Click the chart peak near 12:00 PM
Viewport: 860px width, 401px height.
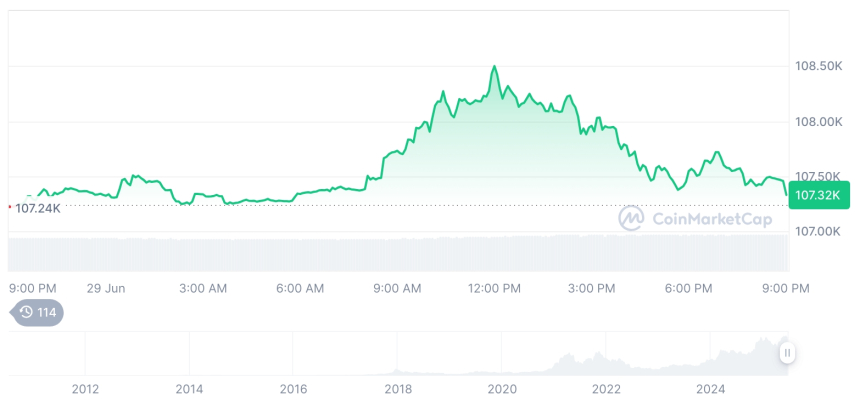(x=494, y=67)
